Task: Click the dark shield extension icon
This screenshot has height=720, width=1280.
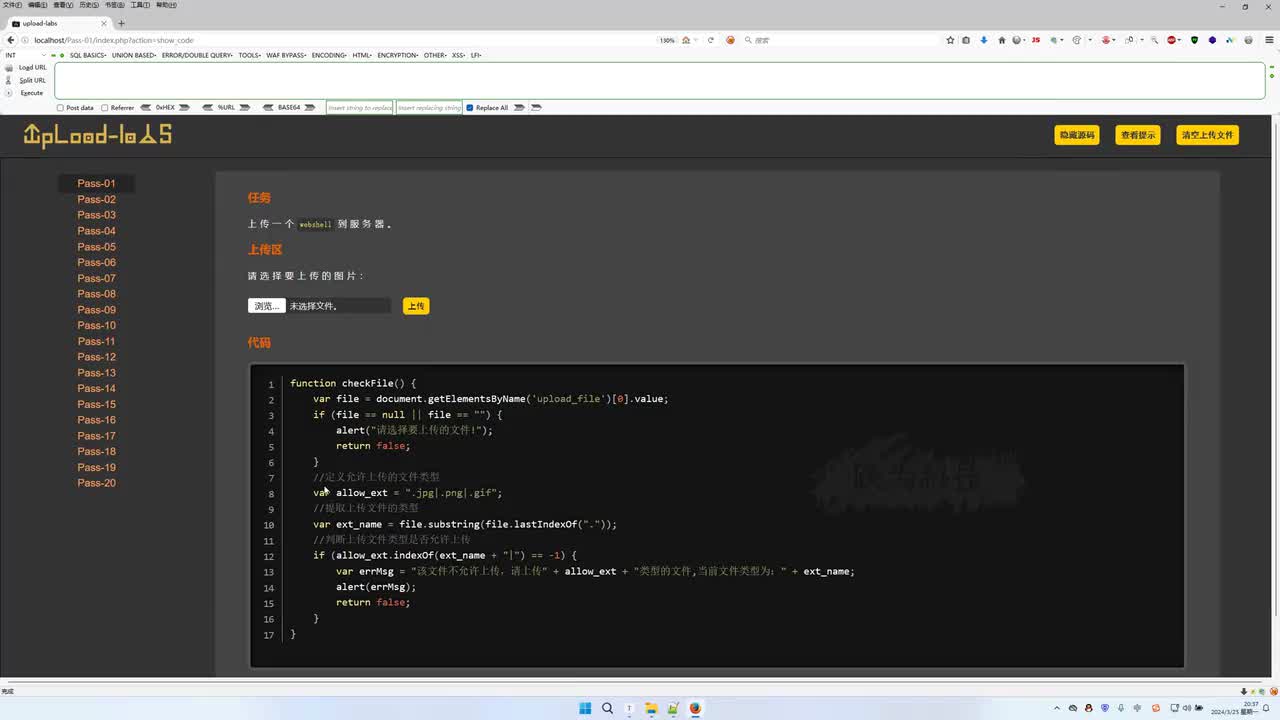Action: tap(1194, 40)
